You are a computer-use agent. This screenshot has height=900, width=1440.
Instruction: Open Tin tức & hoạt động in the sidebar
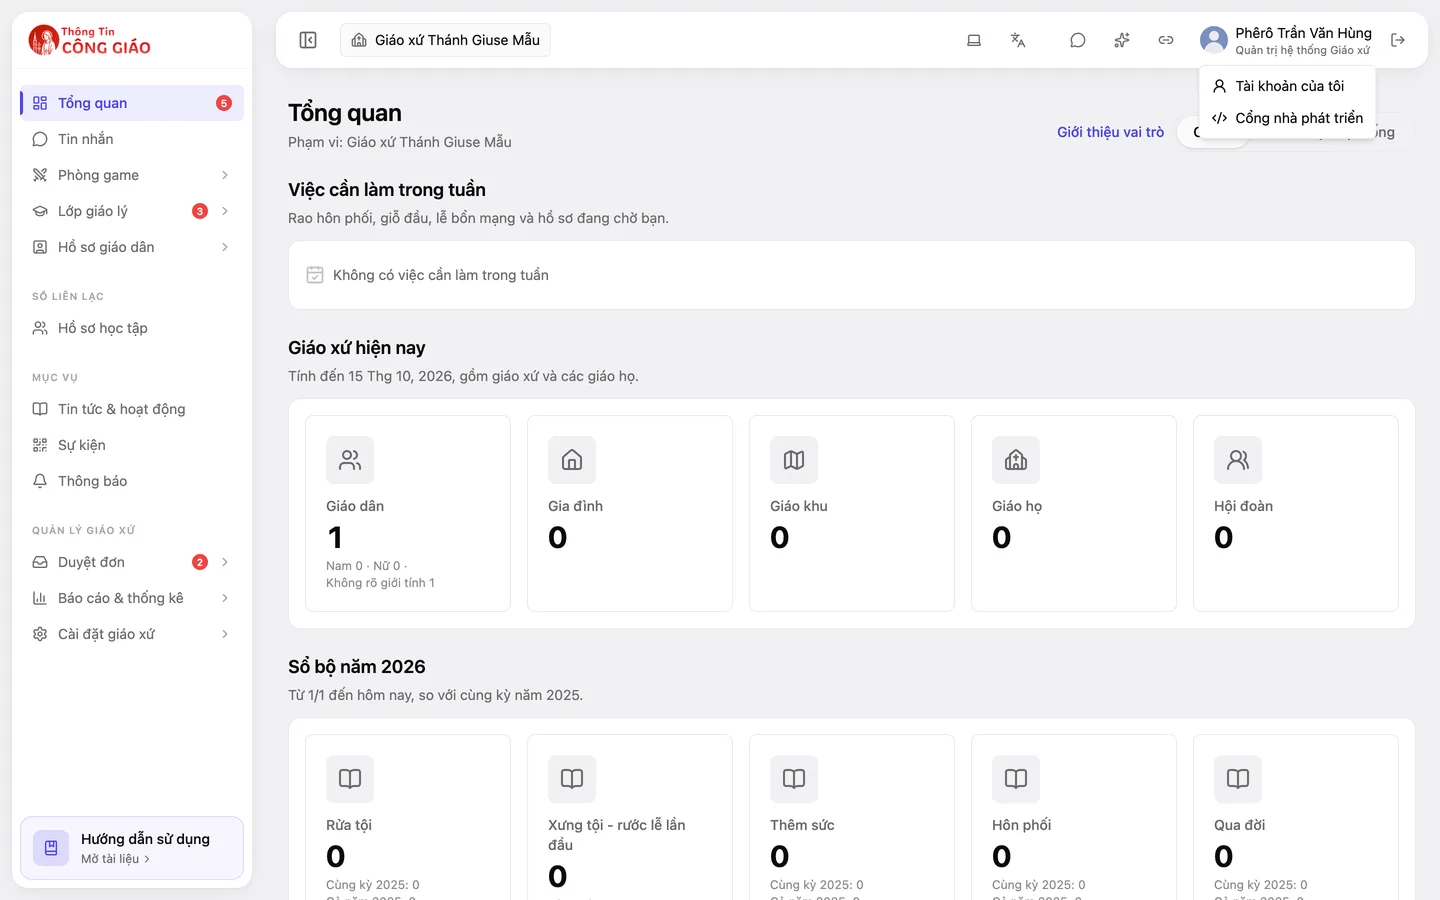pos(132,409)
